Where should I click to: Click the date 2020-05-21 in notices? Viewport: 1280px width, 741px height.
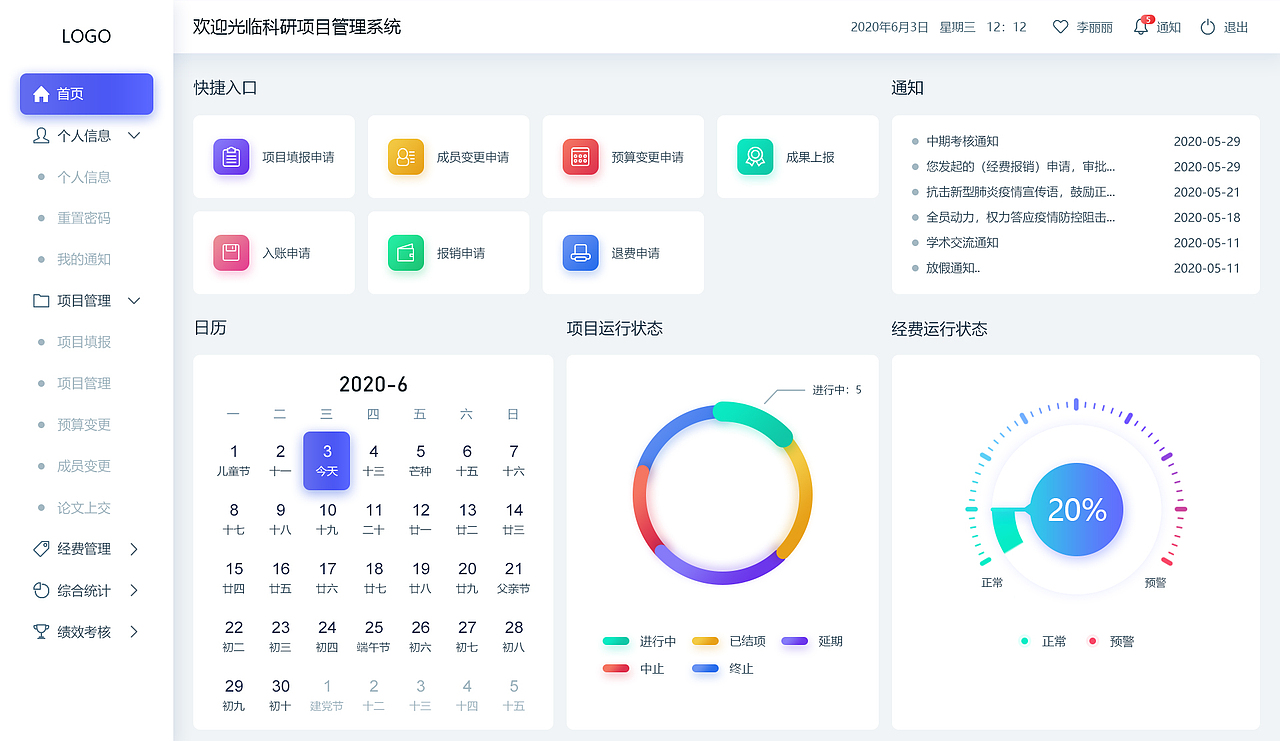1207,192
